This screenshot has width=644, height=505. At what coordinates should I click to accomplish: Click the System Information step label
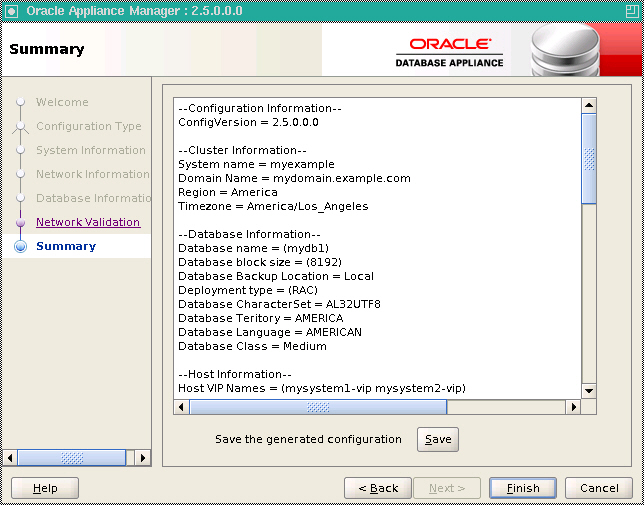coord(91,150)
